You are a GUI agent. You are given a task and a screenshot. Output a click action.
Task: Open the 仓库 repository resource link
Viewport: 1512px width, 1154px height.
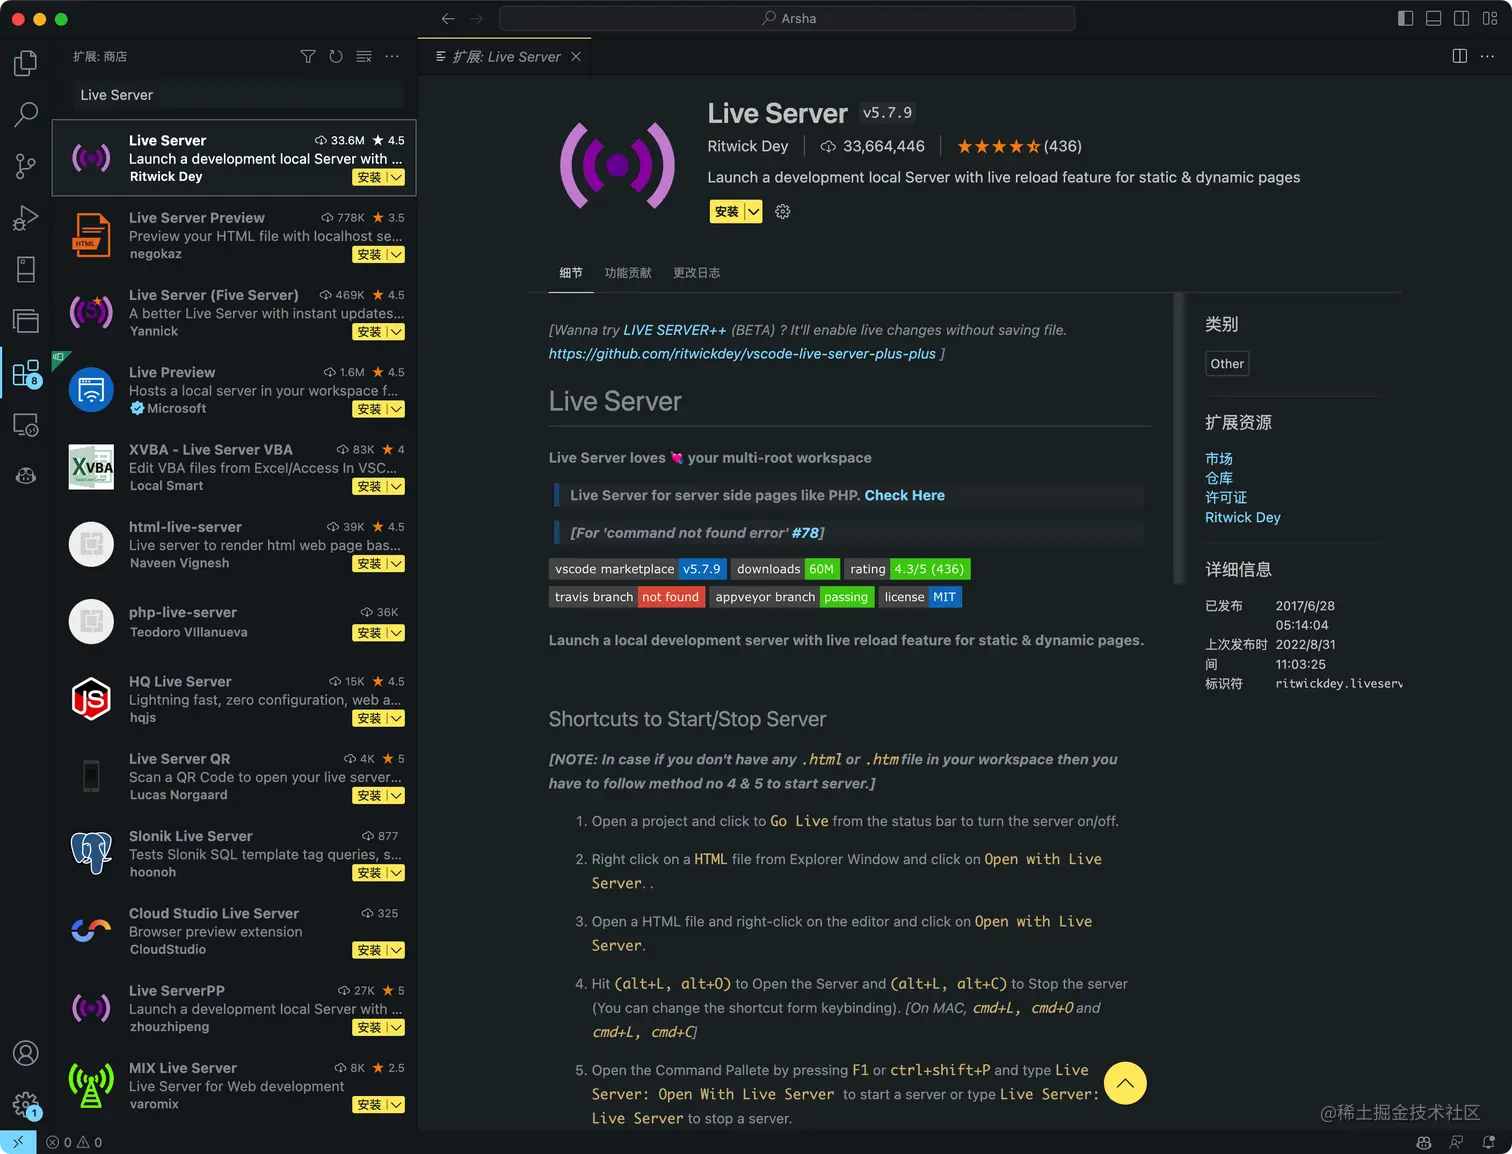[x=1219, y=478]
